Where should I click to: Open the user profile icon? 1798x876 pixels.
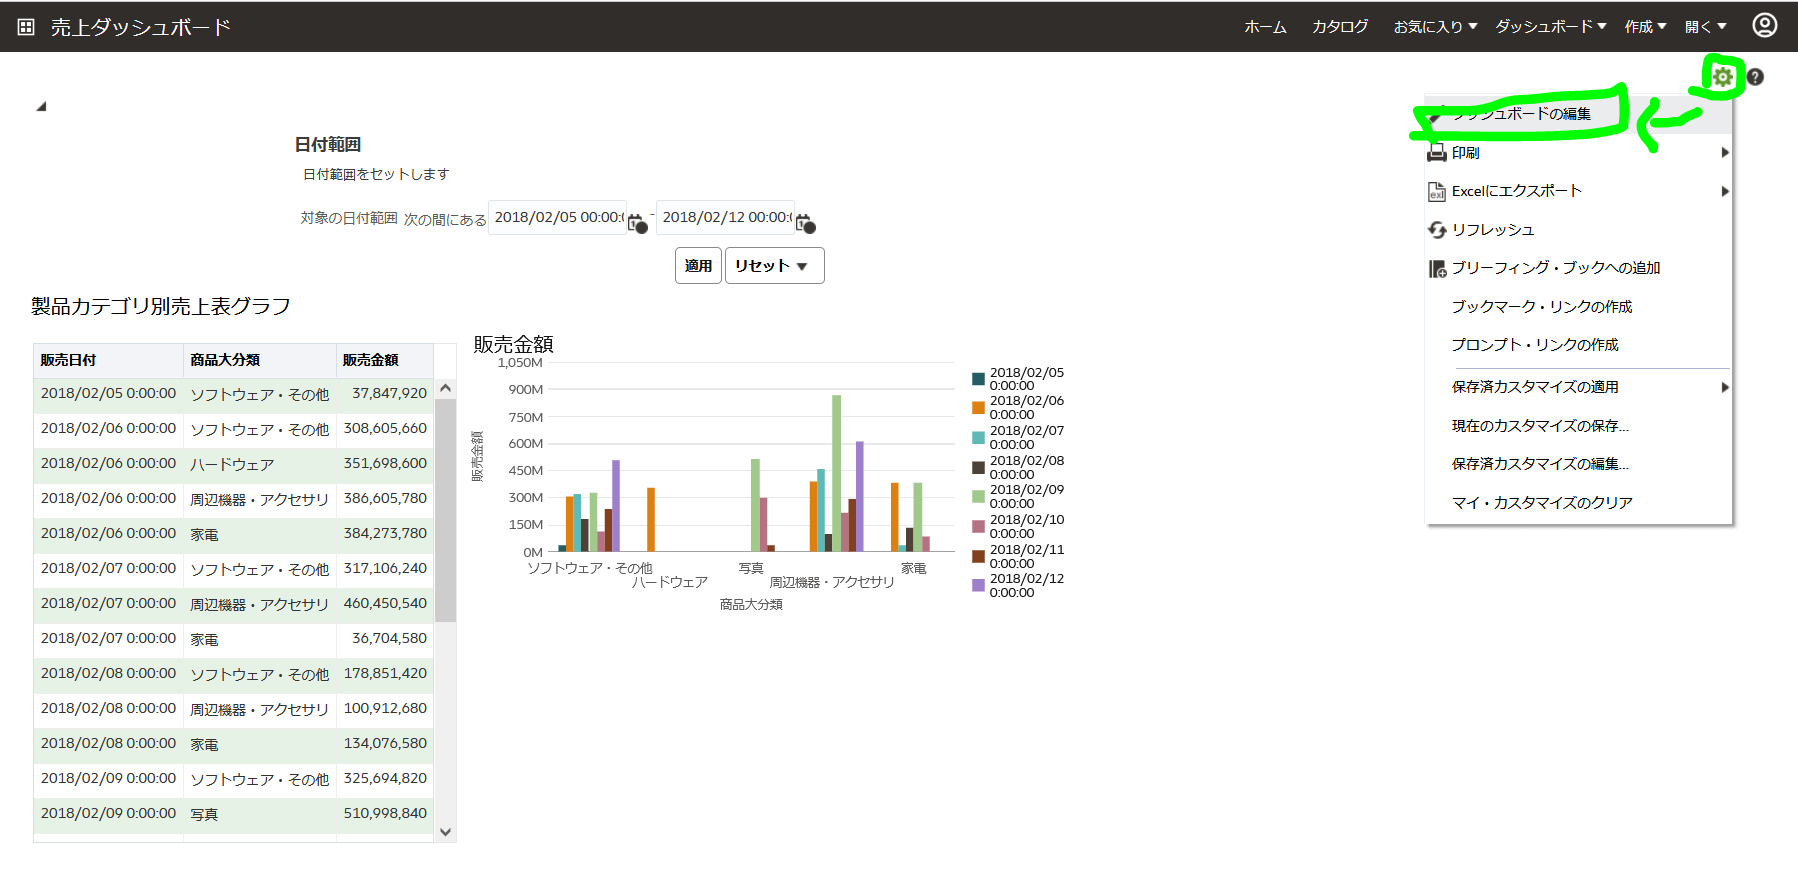coord(1765,25)
